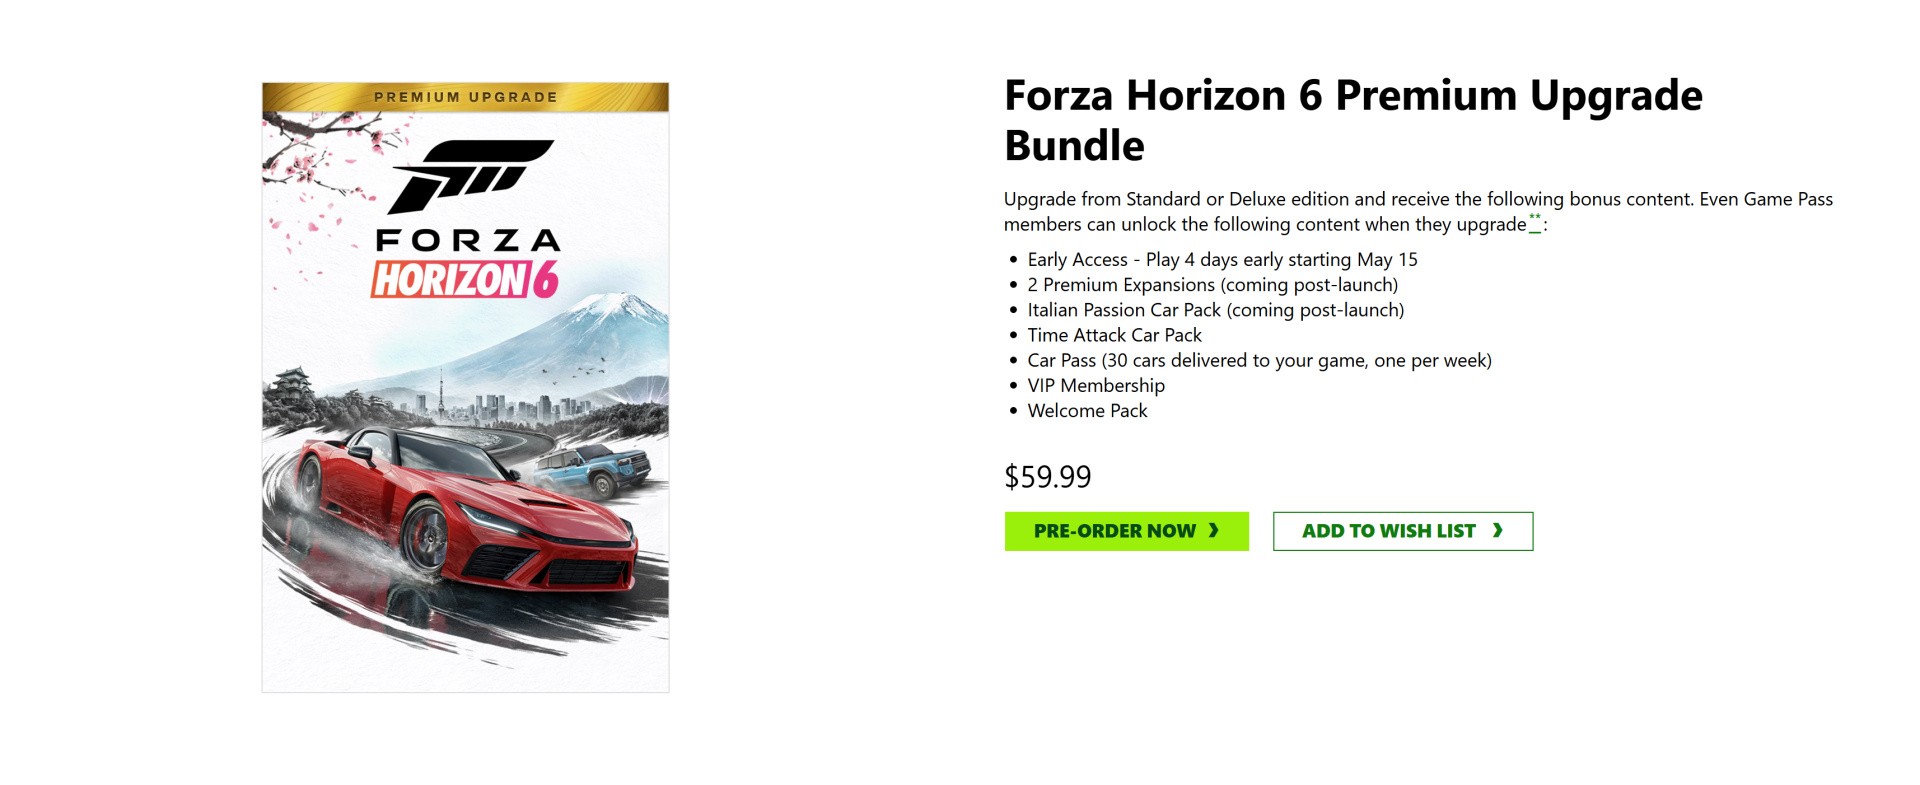Click the ADD TO WISH LIST button
This screenshot has height=785, width=1920.
(x=1401, y=531)
